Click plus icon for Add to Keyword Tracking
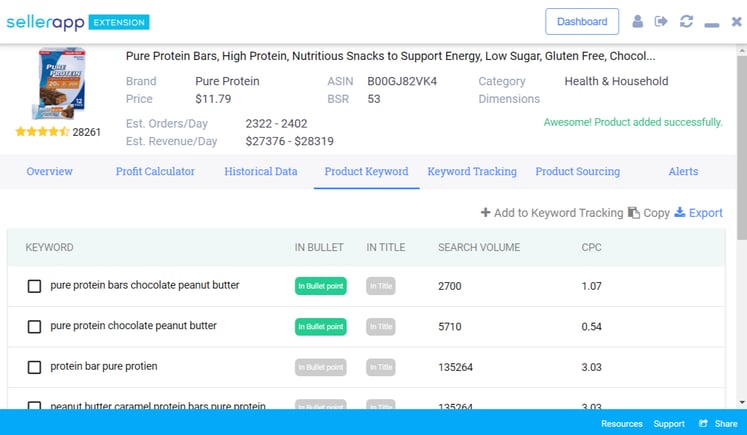 pos(485,212)
